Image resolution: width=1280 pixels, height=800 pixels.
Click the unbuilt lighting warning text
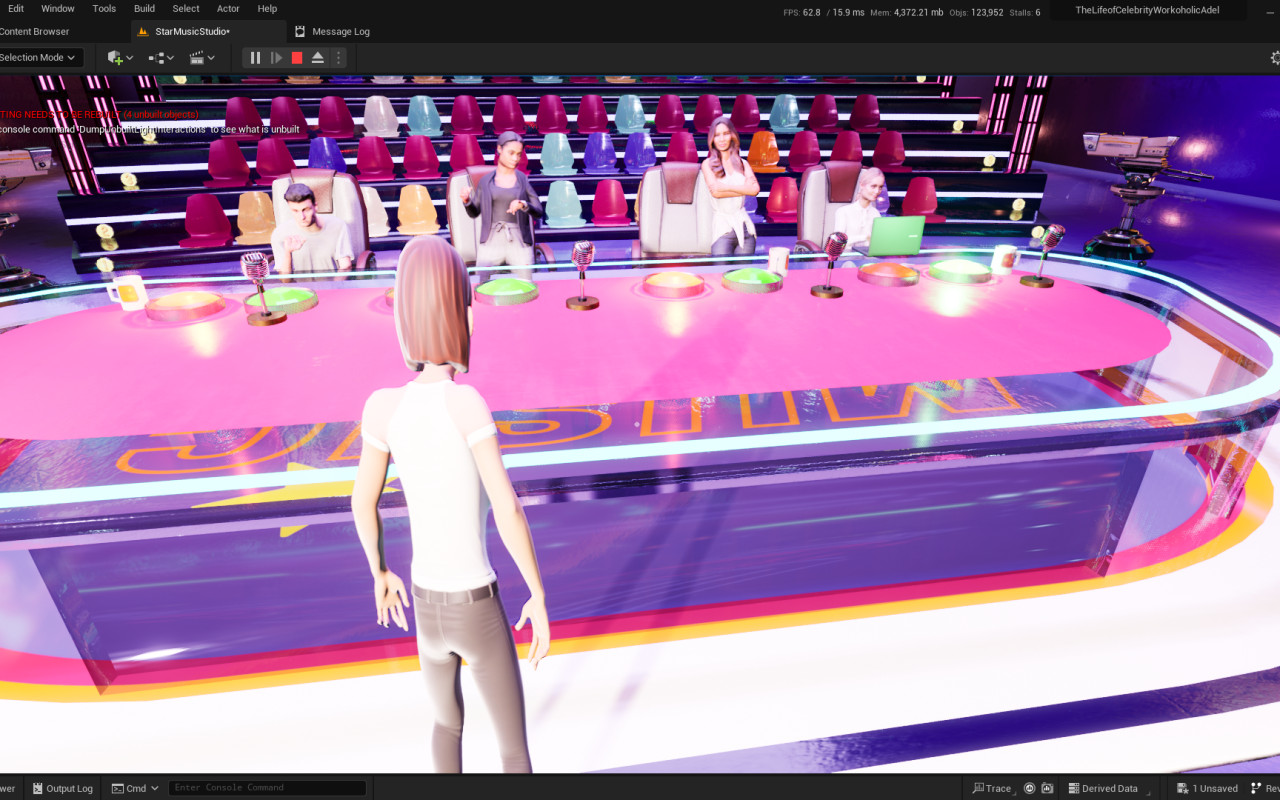pos(100,114)
